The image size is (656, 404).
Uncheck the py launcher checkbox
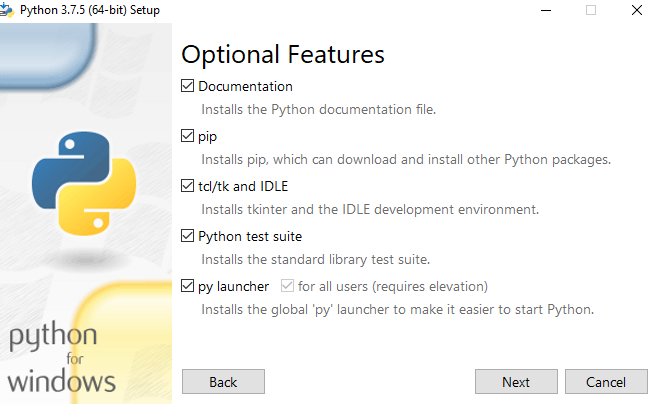point(187,286)
